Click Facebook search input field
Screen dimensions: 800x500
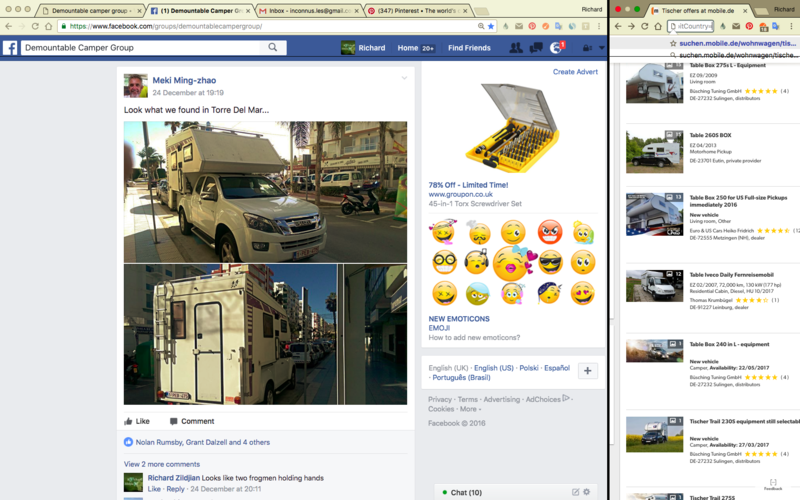click(141, 47)
